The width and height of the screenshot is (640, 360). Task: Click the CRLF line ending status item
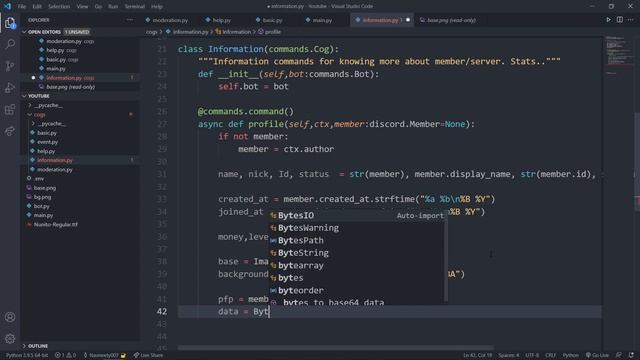tap(550, 356)
